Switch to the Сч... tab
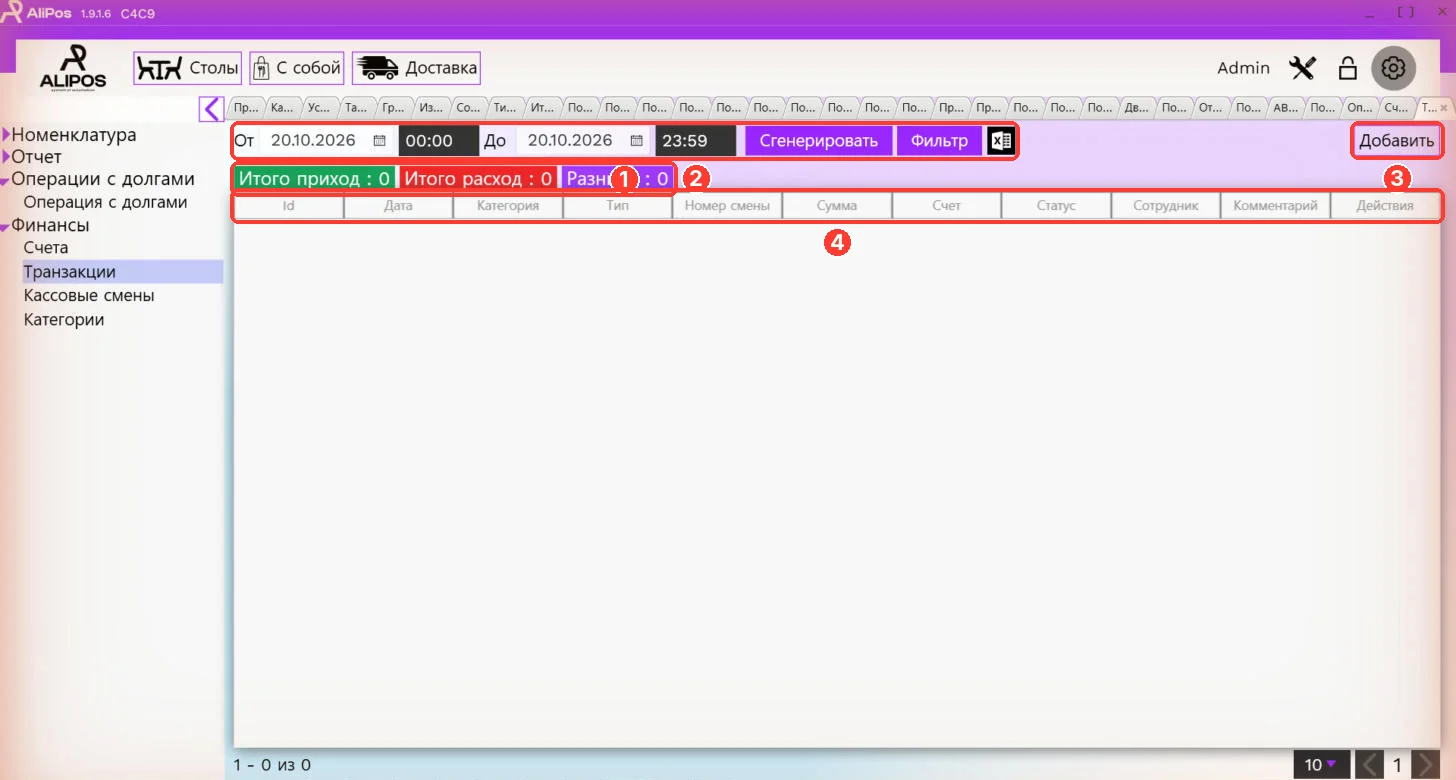Viewport: 1456px width, 780px height. pos(1396,107)
